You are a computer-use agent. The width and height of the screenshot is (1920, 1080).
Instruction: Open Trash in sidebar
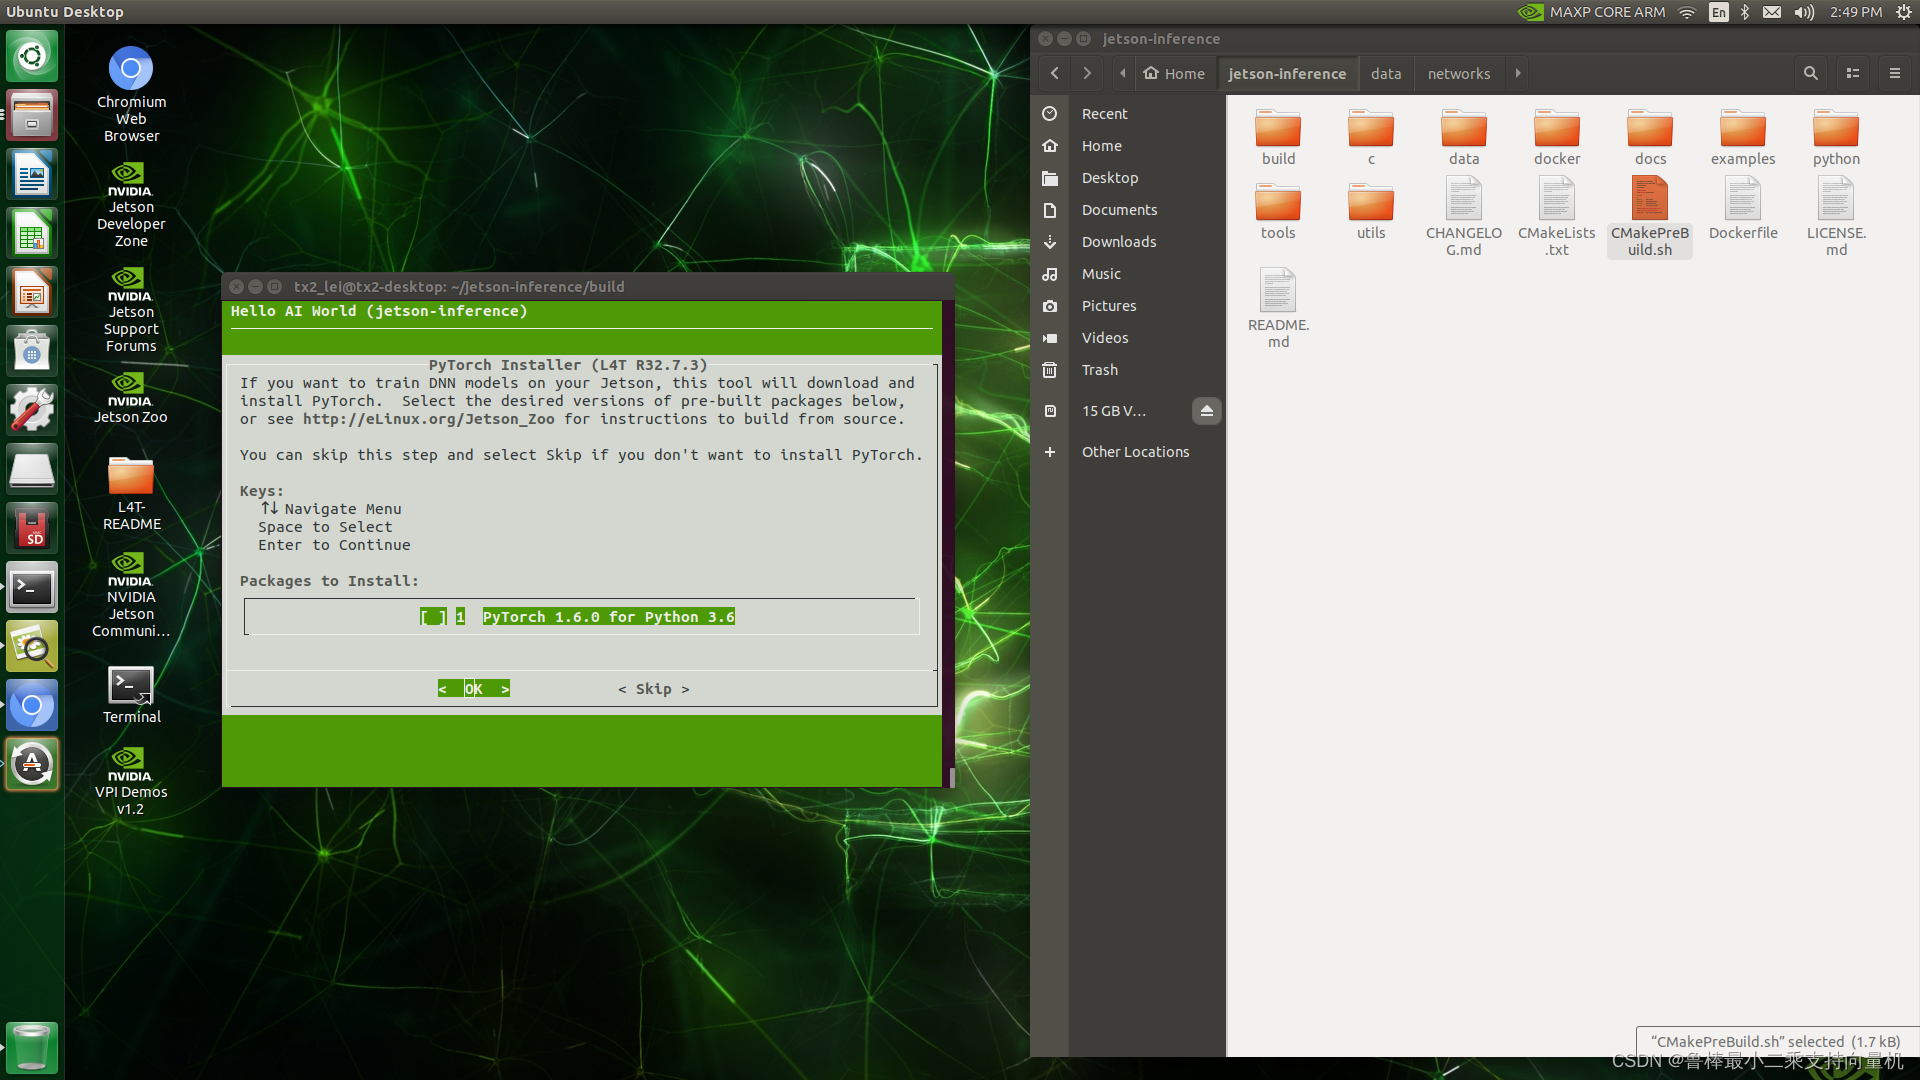tap(1128, 370)
